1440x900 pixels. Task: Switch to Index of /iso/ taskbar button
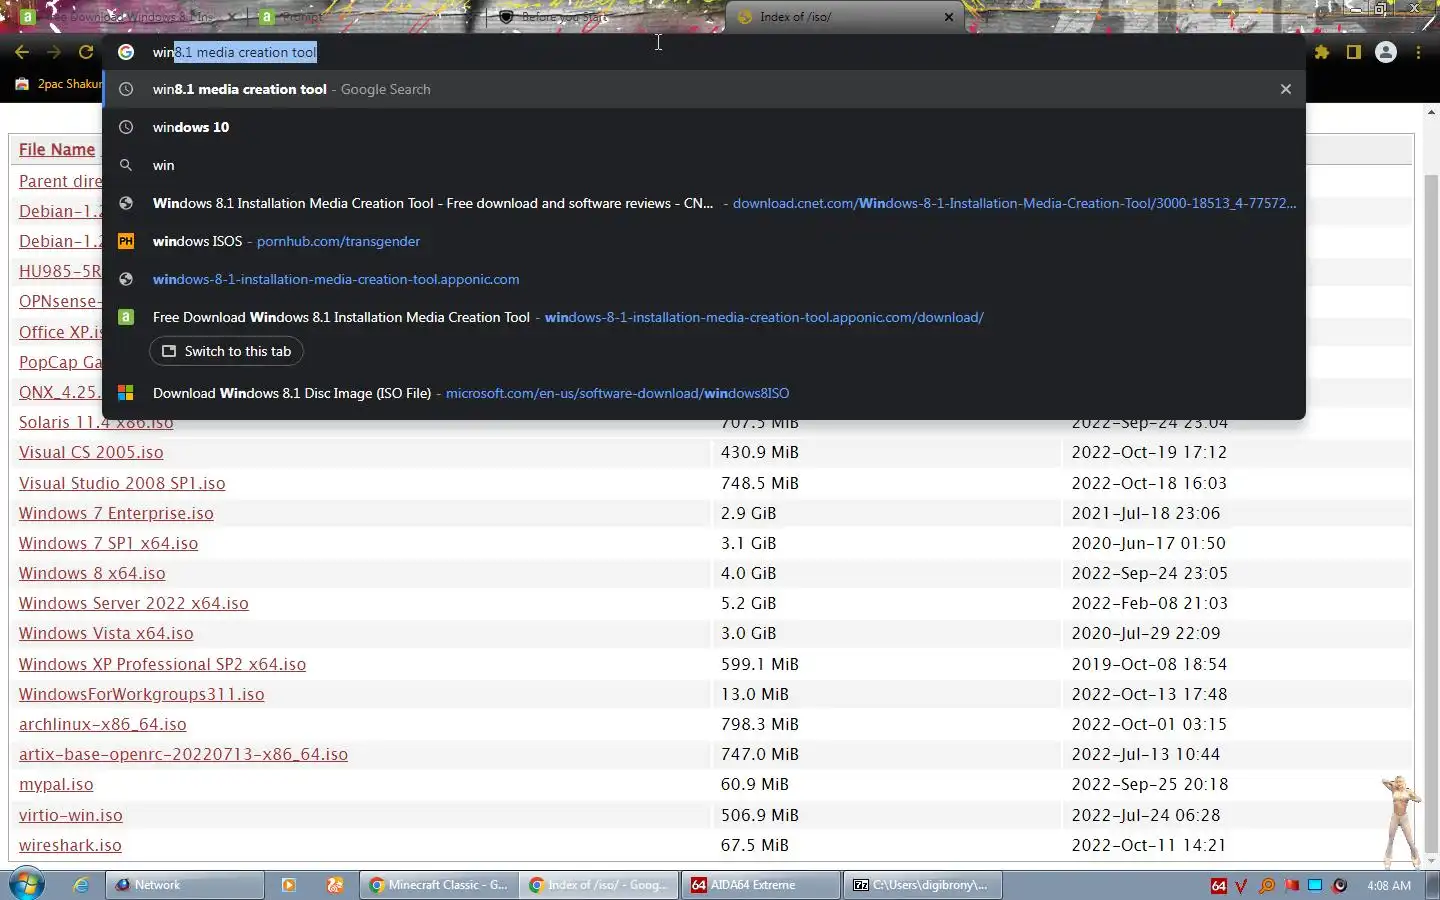(x=599, y=885)
